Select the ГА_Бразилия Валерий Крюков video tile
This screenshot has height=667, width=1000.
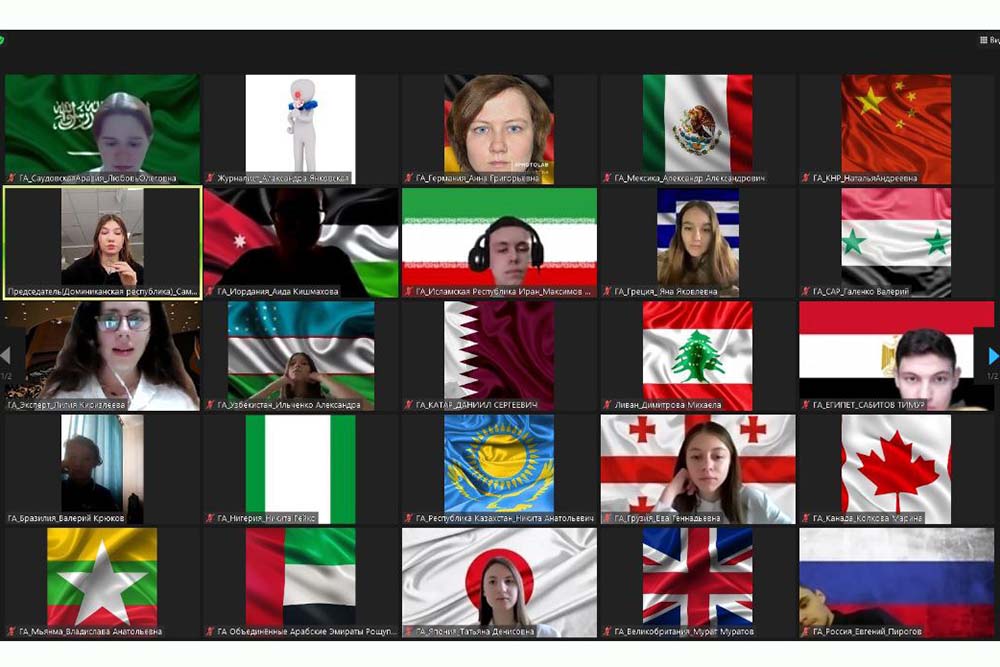coord(102,469)
